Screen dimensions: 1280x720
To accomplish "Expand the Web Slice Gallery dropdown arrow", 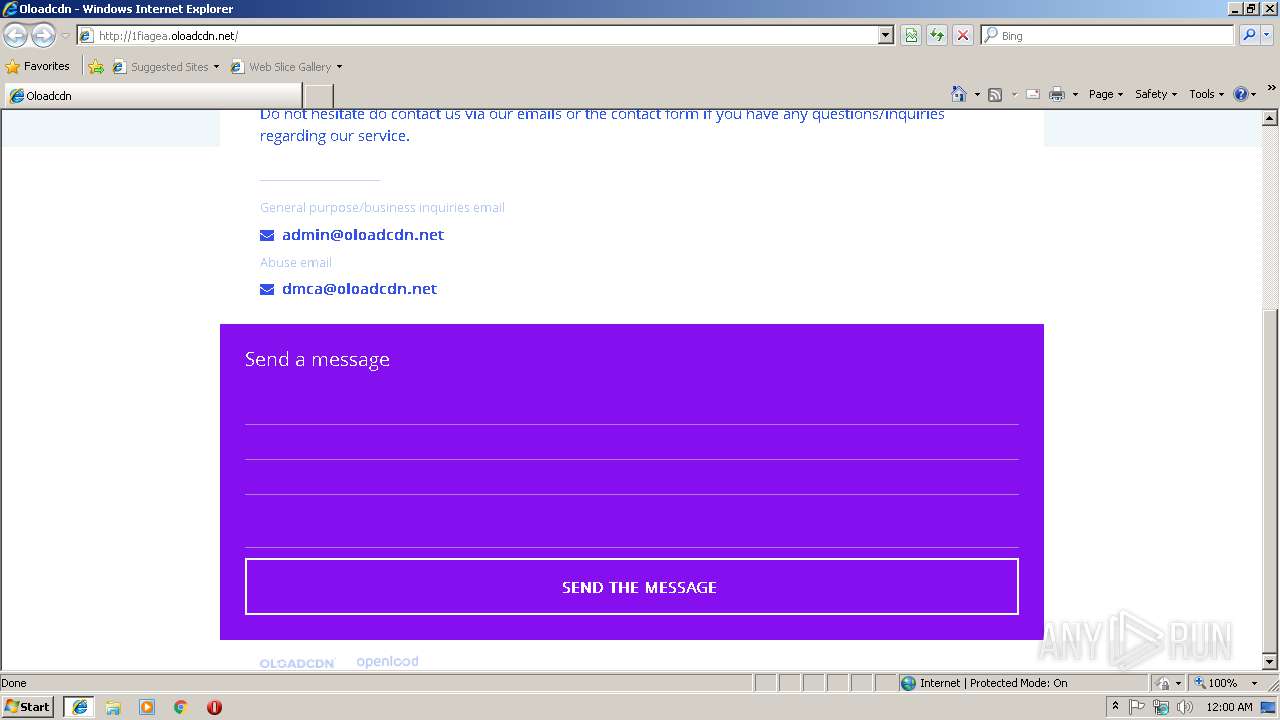I will point(339,67).
